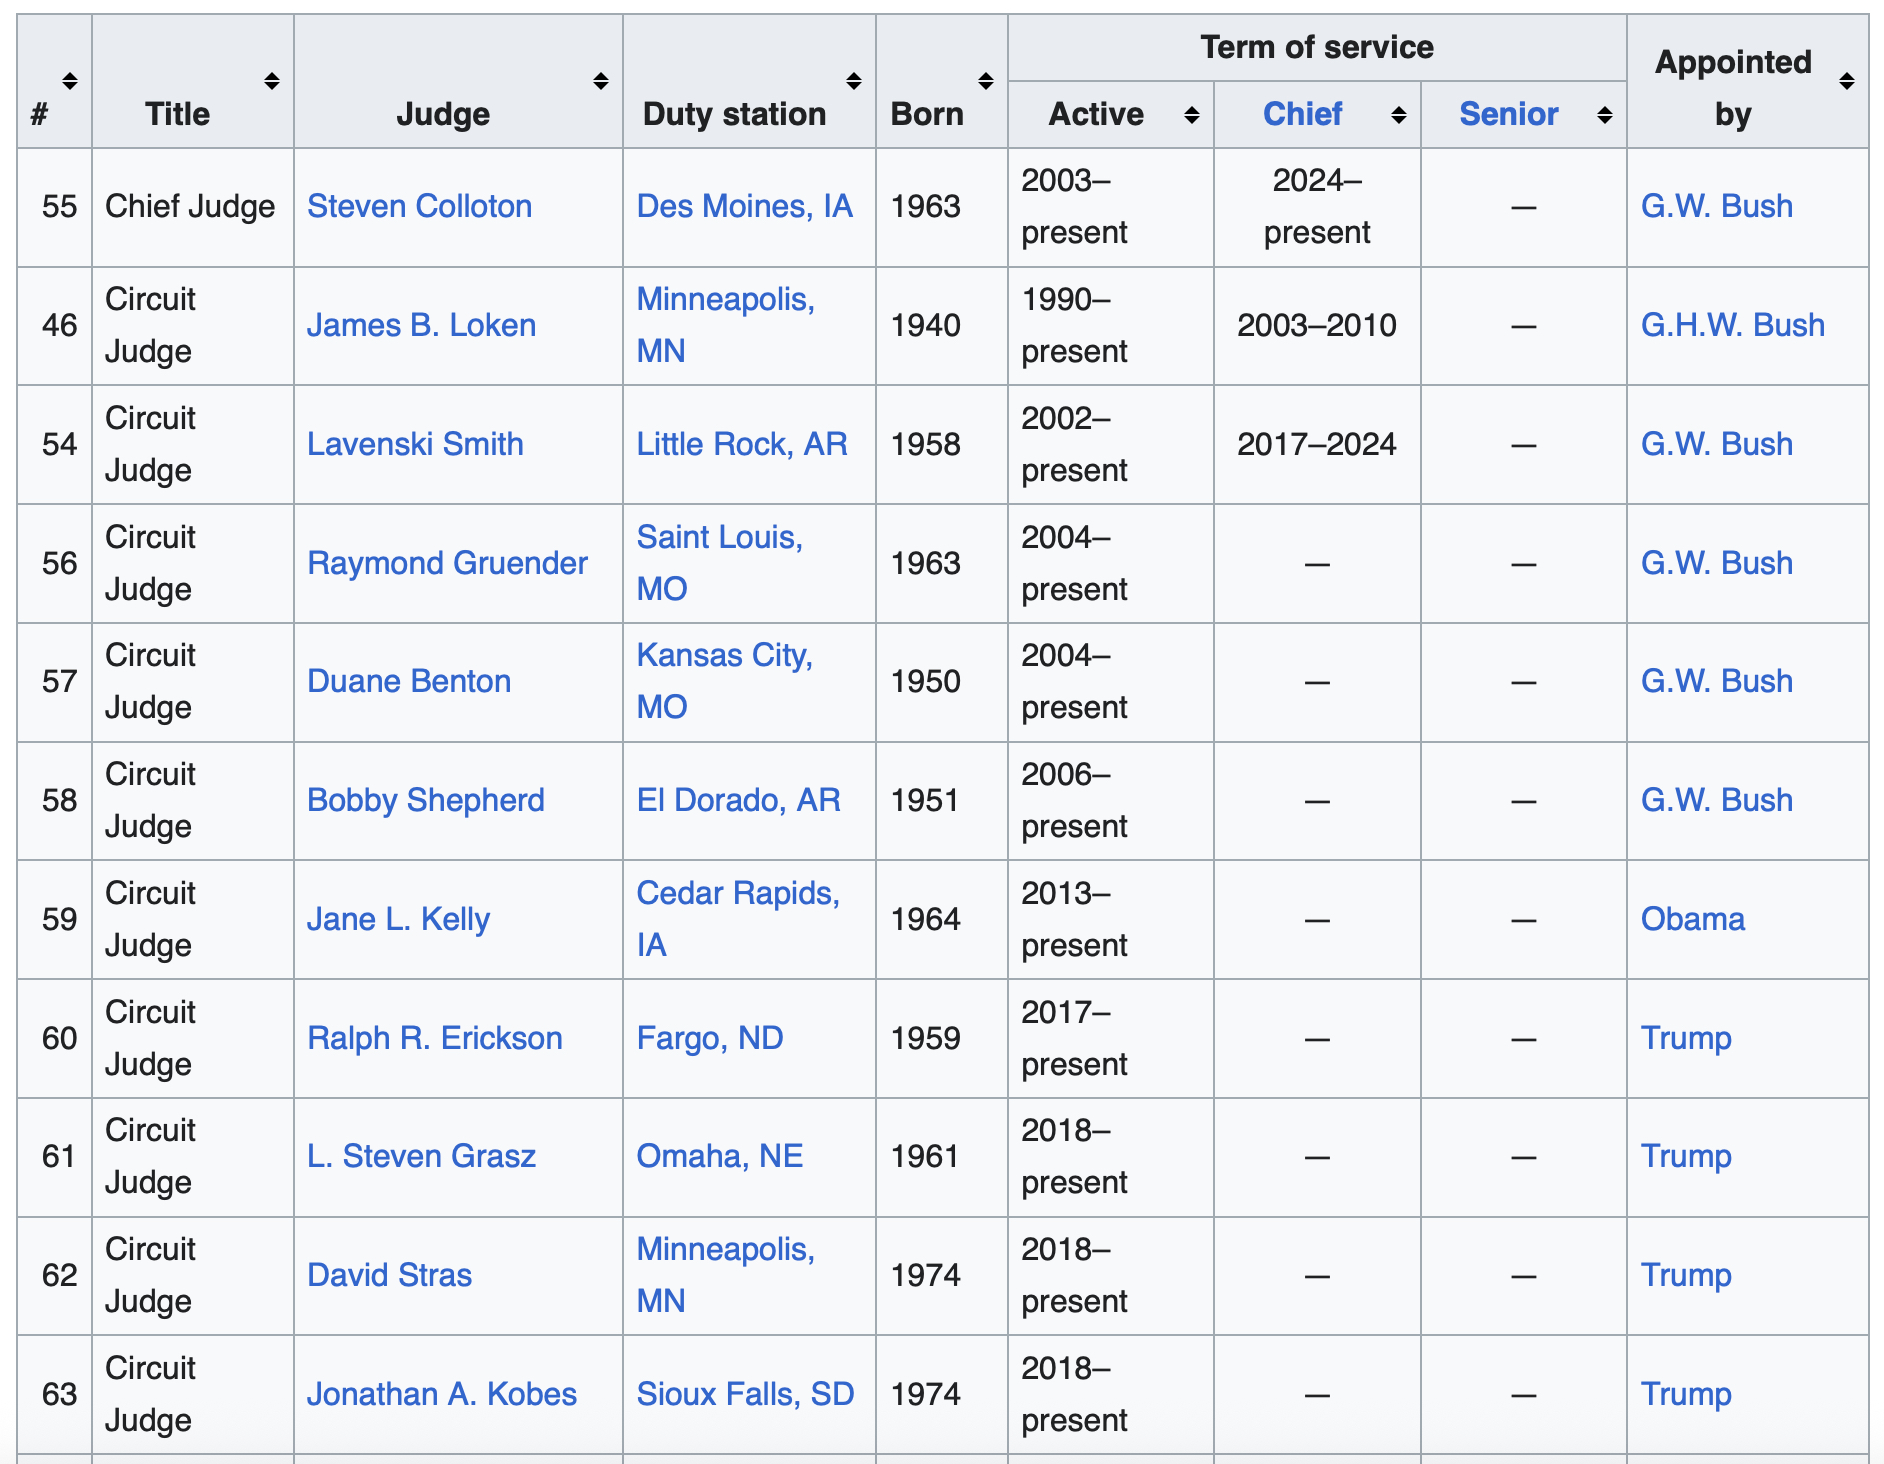Sort by Chief column arrow icon
Screen dimensions: 1884x1464
tap(1398, 115)
